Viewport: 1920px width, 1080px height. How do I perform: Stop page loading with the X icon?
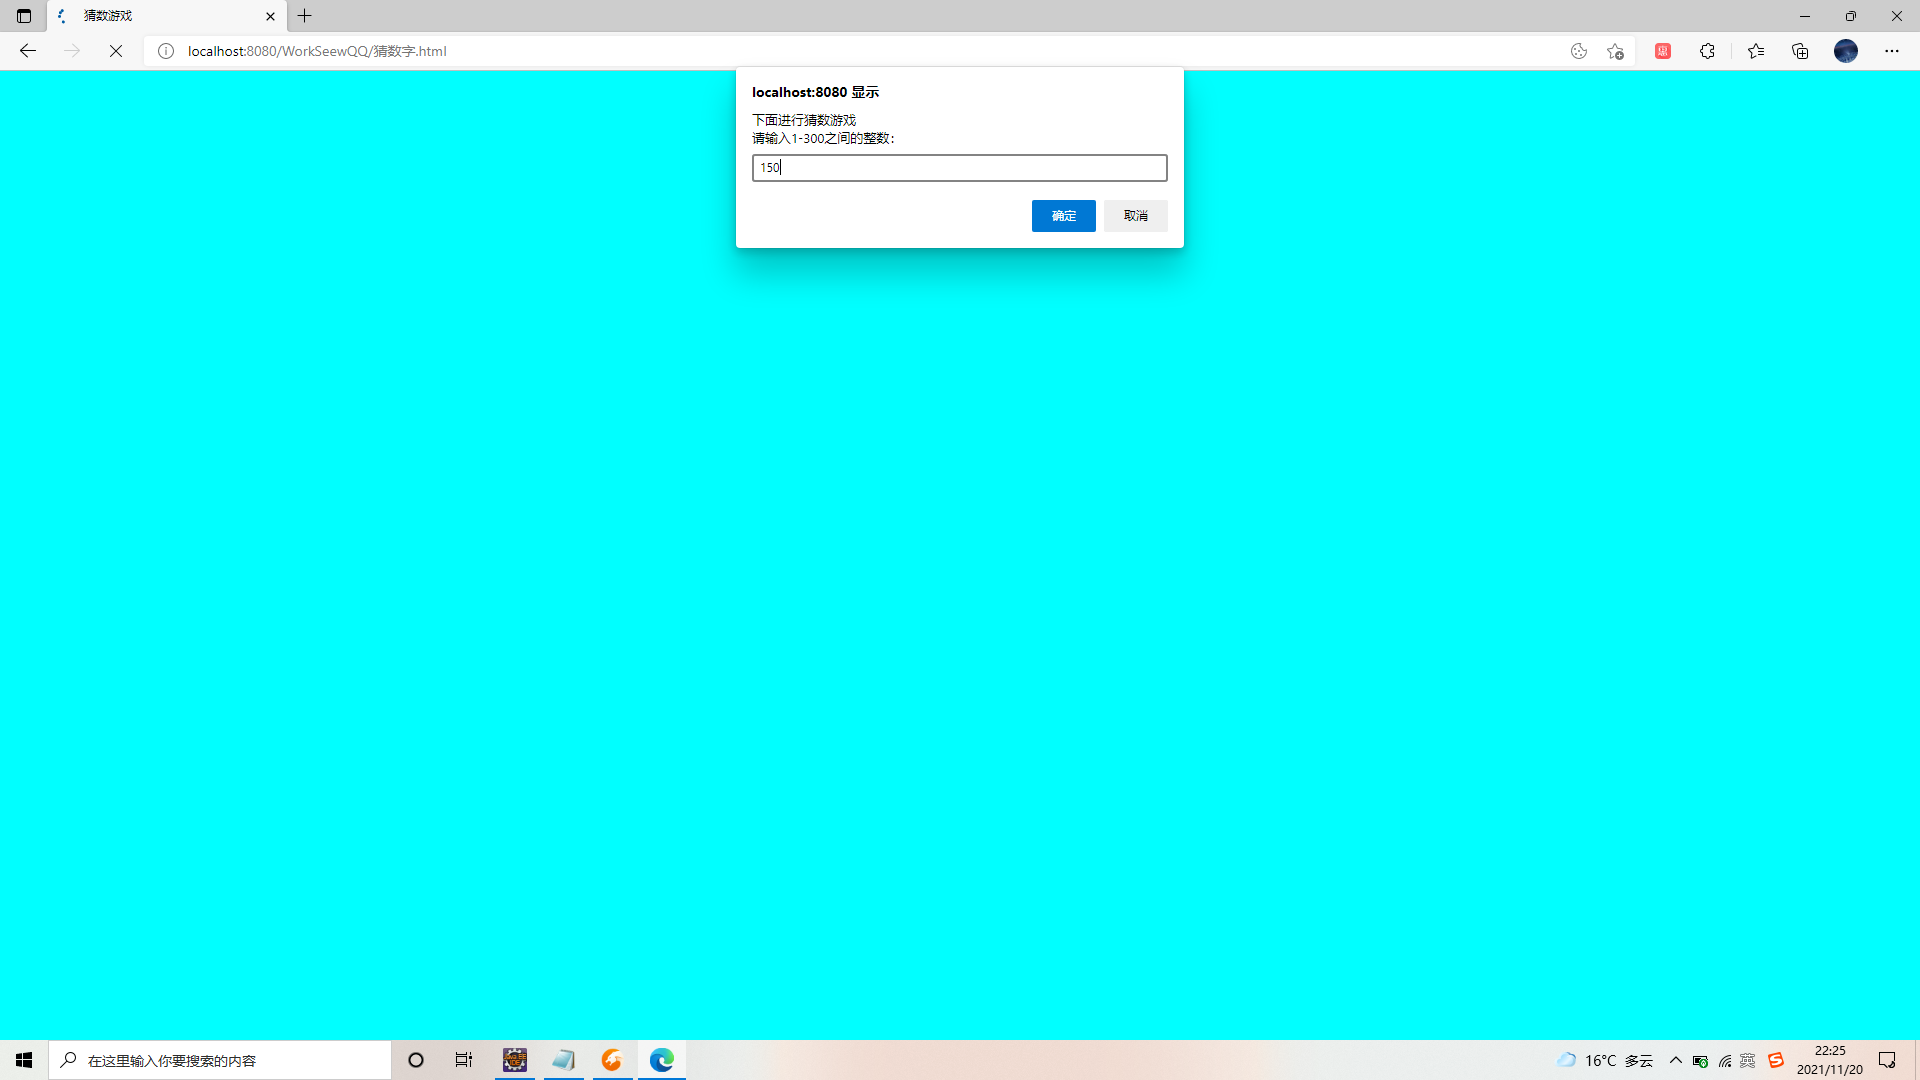tap(116, 51)
